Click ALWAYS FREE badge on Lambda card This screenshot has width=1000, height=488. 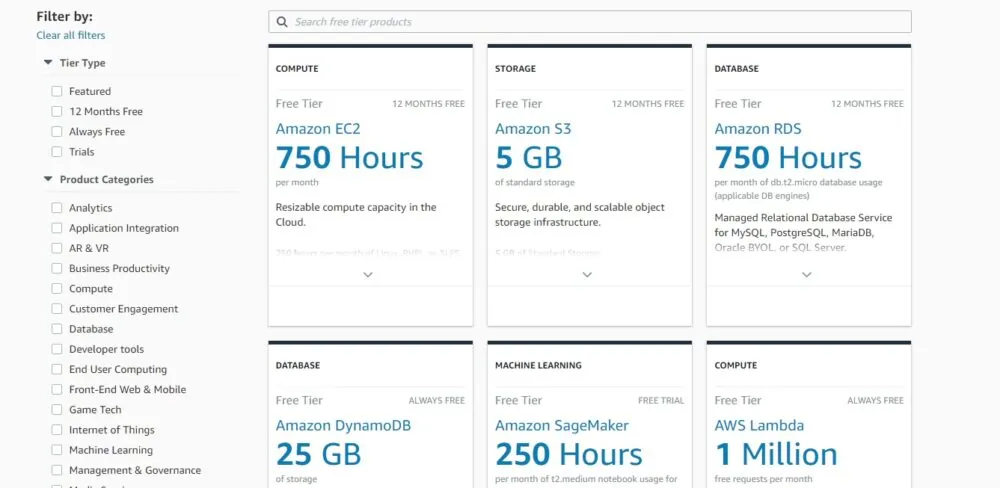876,401
